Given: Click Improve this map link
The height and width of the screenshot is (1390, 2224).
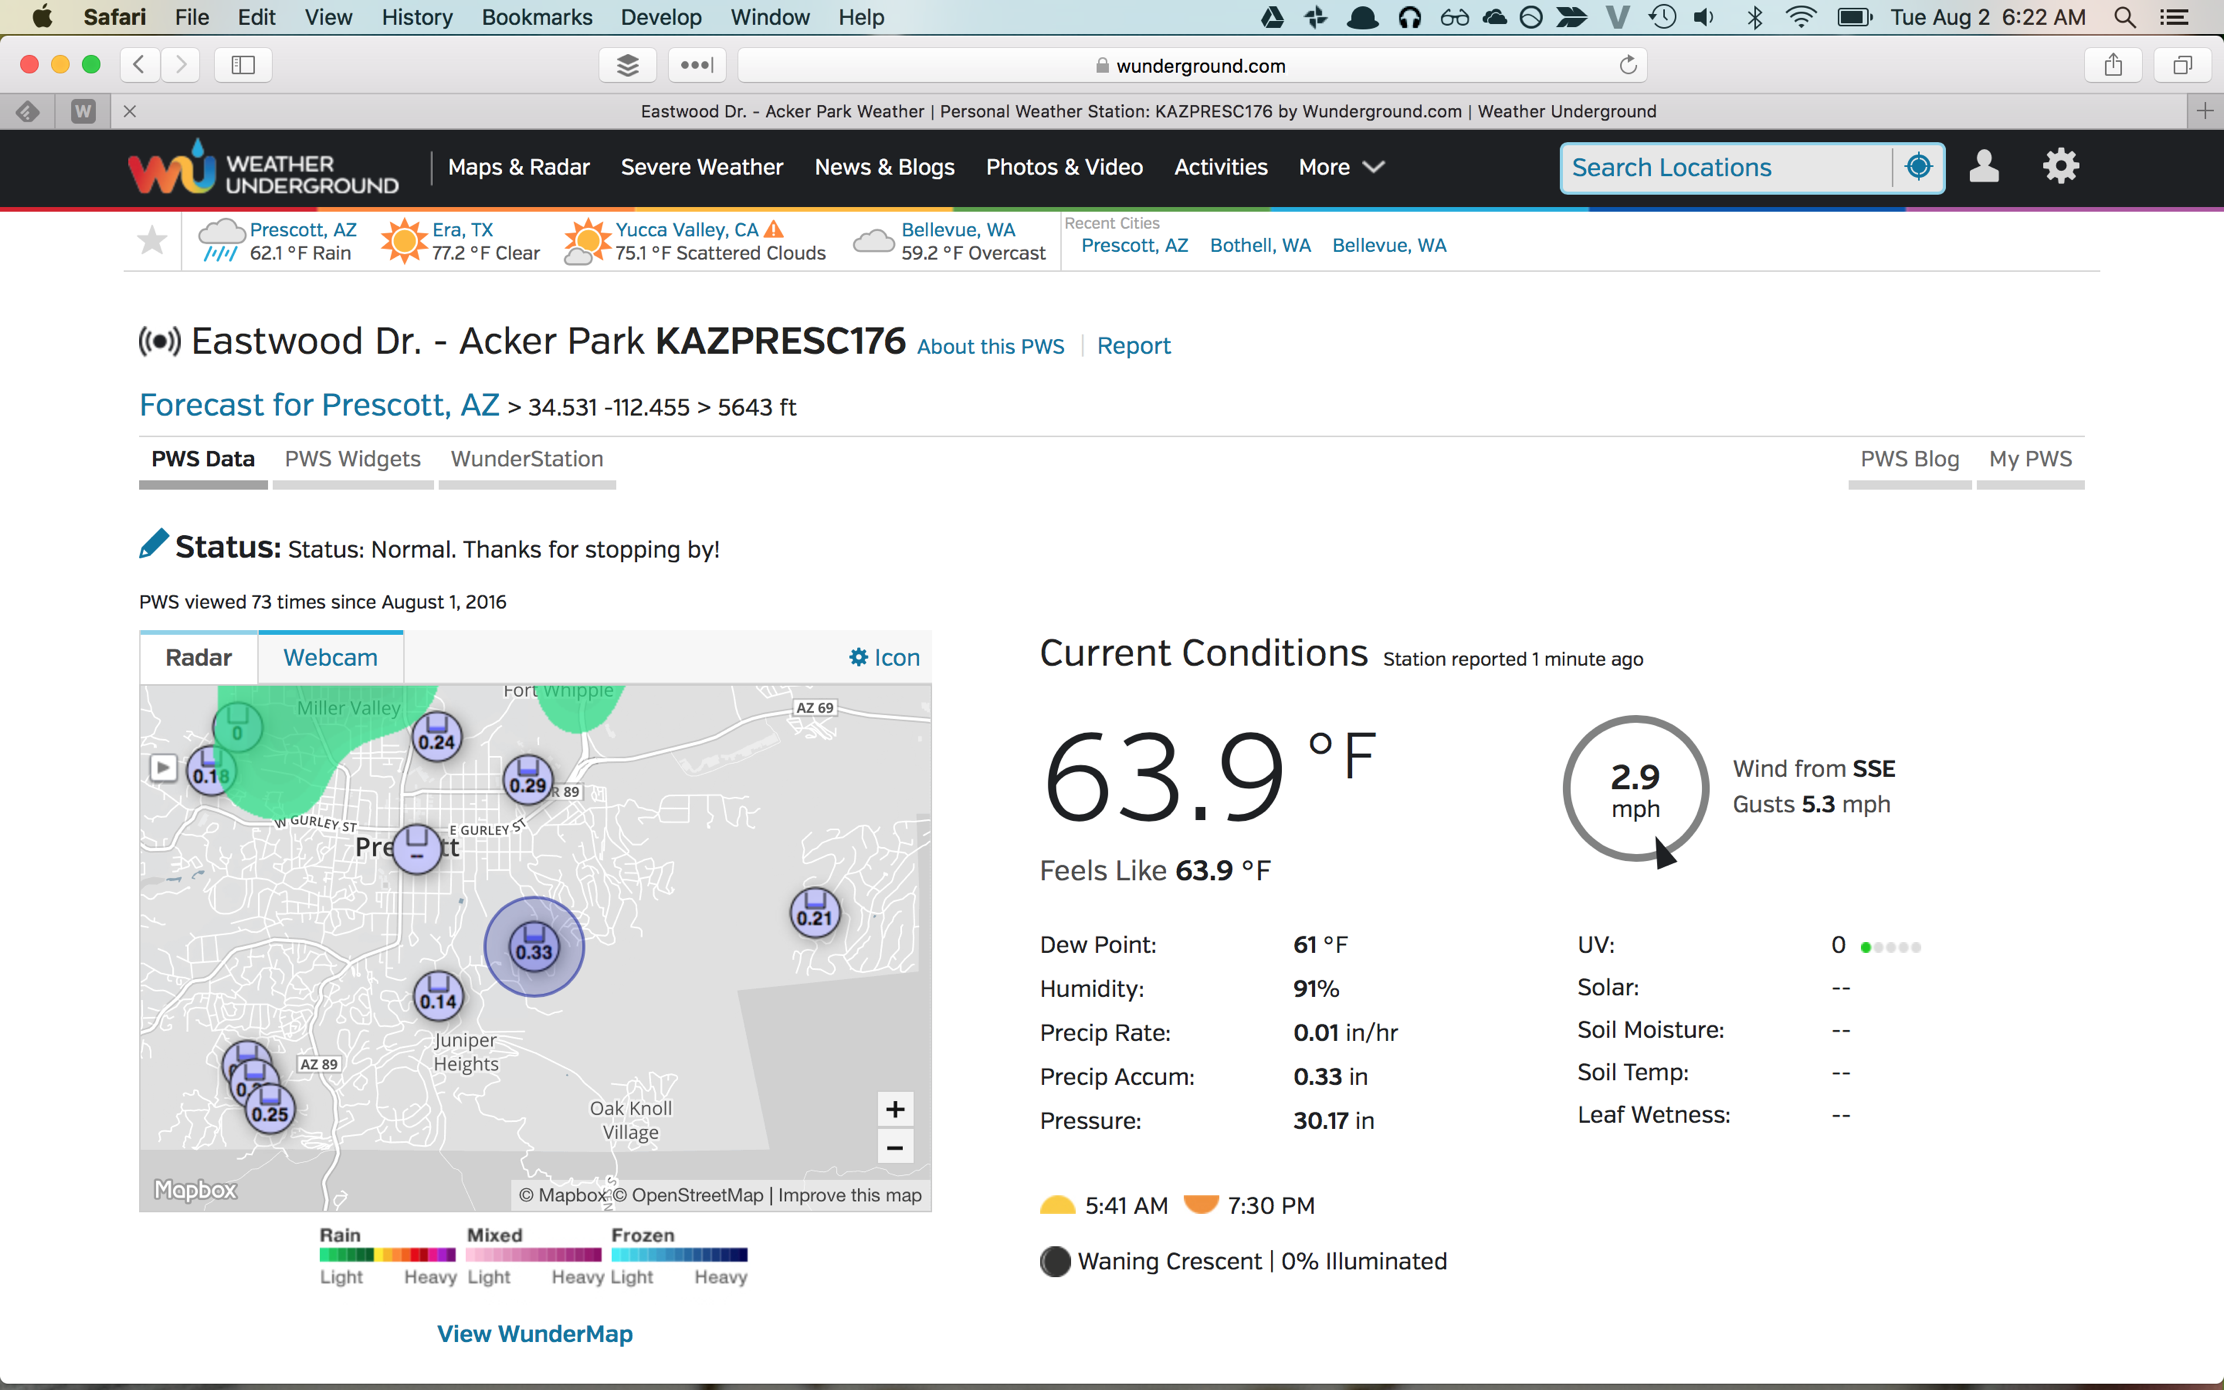Looking at the screenshot, I should [849, 1195].
